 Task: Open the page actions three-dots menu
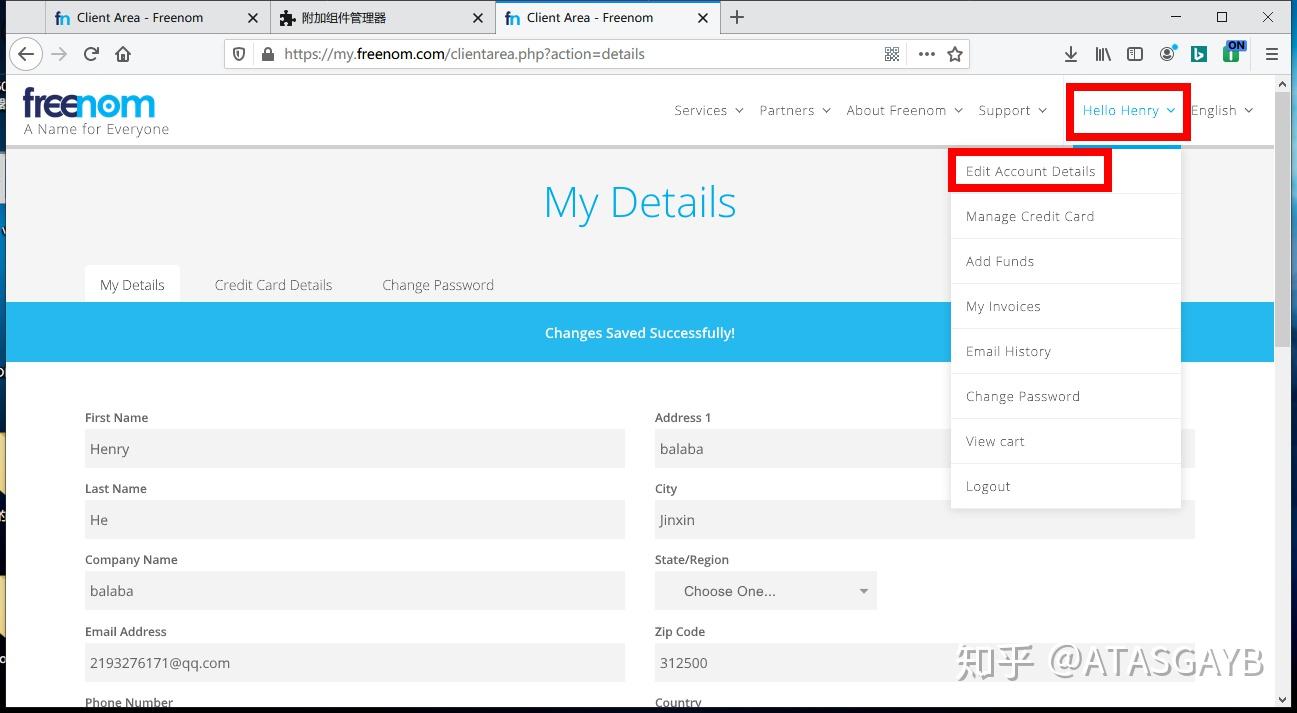926,54
